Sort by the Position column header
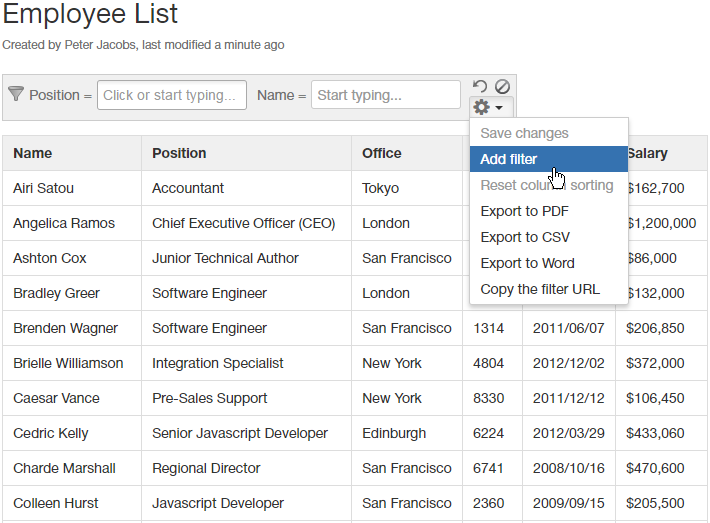 coord(179,153)
